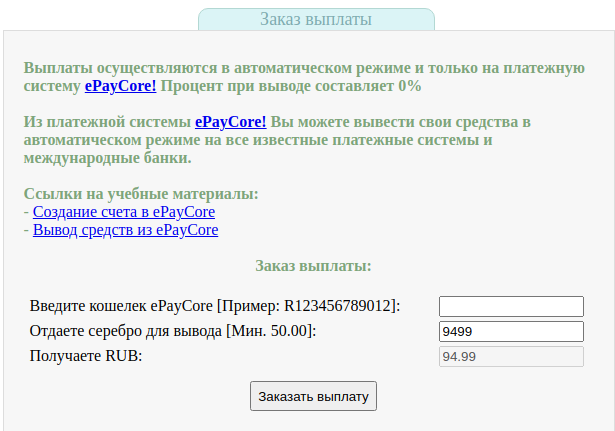This screenshot has width=615, height=431.
Task: Follow the first ePayCore! link after 'систему'
Action: coord(120,86)
